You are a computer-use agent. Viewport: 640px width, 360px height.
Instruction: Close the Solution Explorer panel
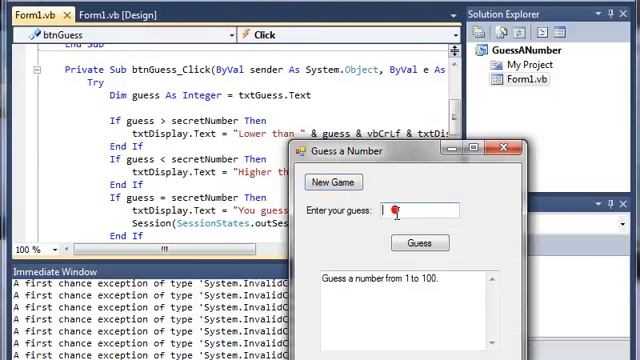coord(623,14)
